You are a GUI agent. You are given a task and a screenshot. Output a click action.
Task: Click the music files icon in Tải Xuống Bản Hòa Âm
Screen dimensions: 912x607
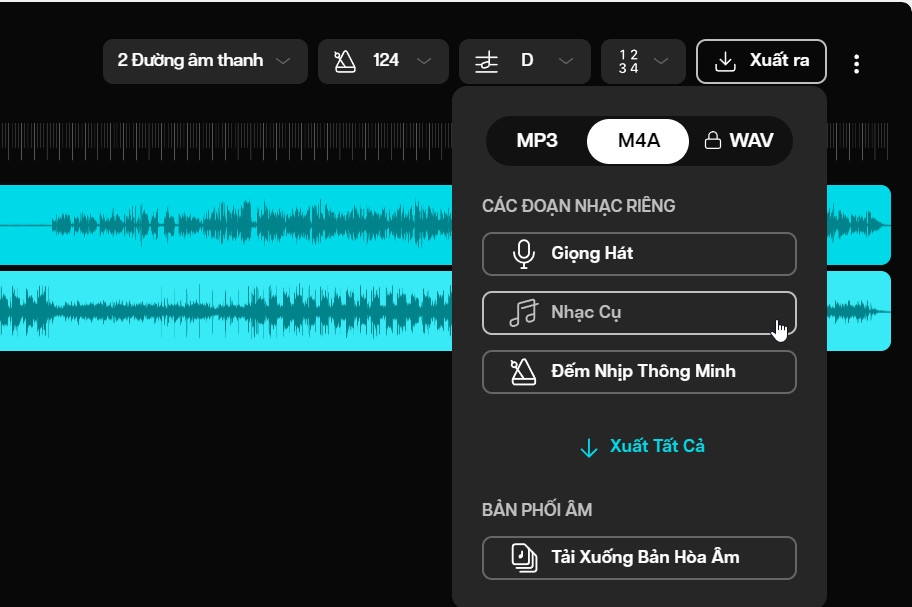point(524,558)
